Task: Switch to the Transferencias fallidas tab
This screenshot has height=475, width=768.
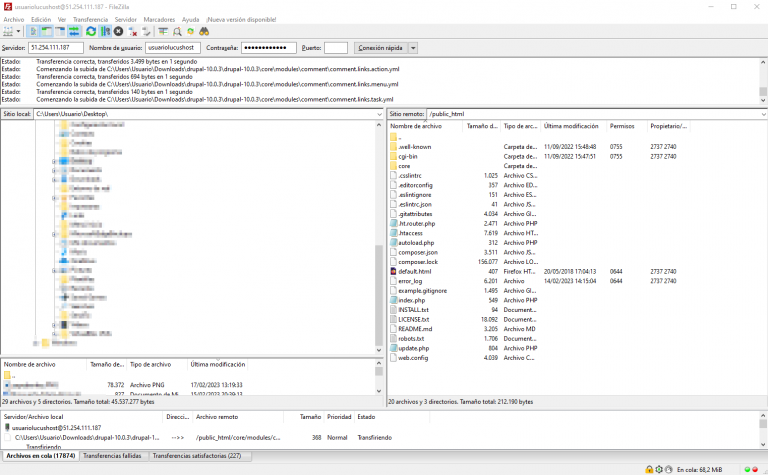Action: click(111, 455)
